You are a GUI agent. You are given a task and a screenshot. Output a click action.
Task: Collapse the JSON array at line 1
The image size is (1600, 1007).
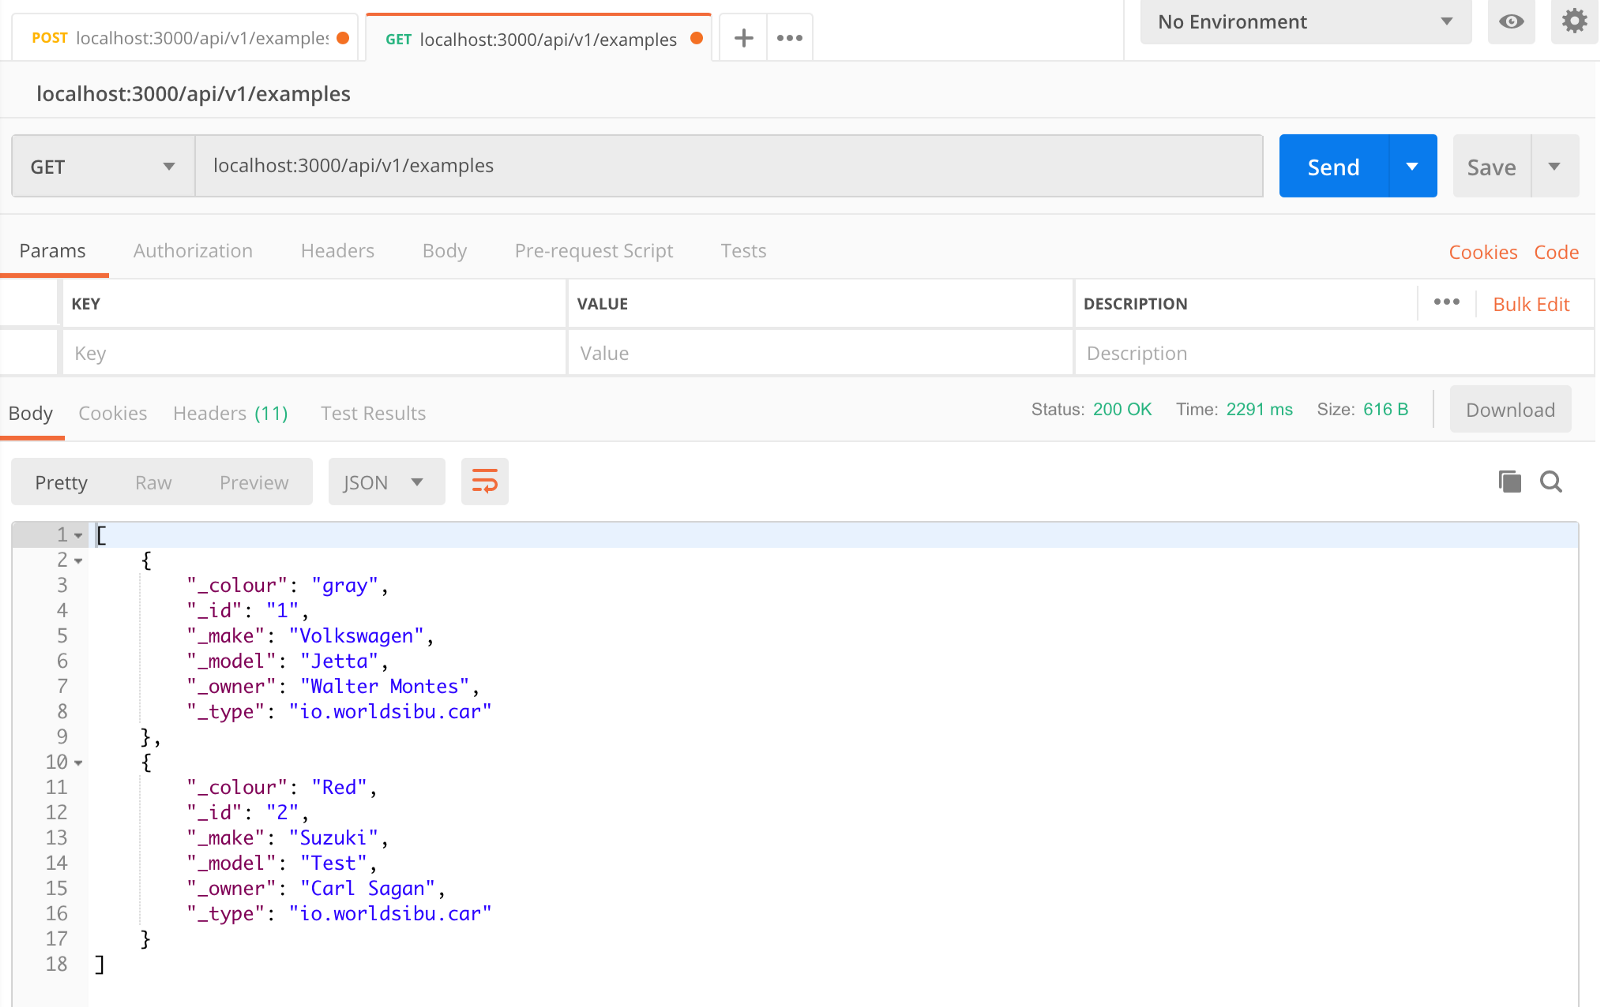pos(79,536)
